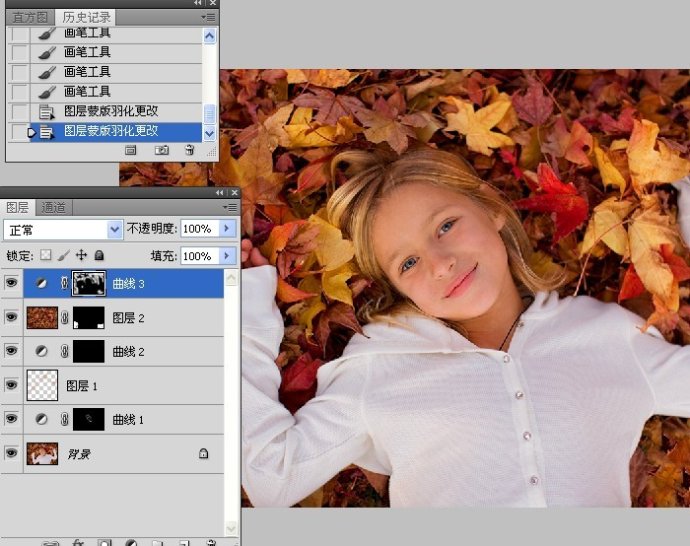
Task: Click the delete history state trash icon
Action: coord(190,150)
